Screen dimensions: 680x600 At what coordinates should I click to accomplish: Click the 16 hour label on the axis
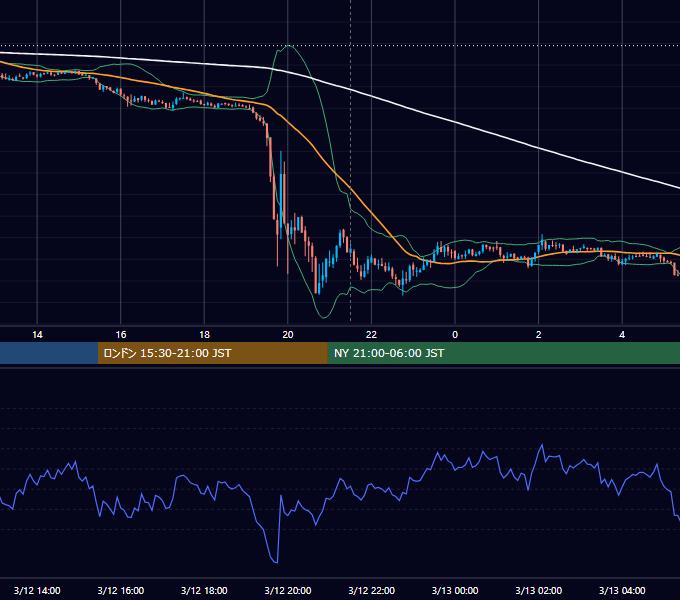click(121, 335)
